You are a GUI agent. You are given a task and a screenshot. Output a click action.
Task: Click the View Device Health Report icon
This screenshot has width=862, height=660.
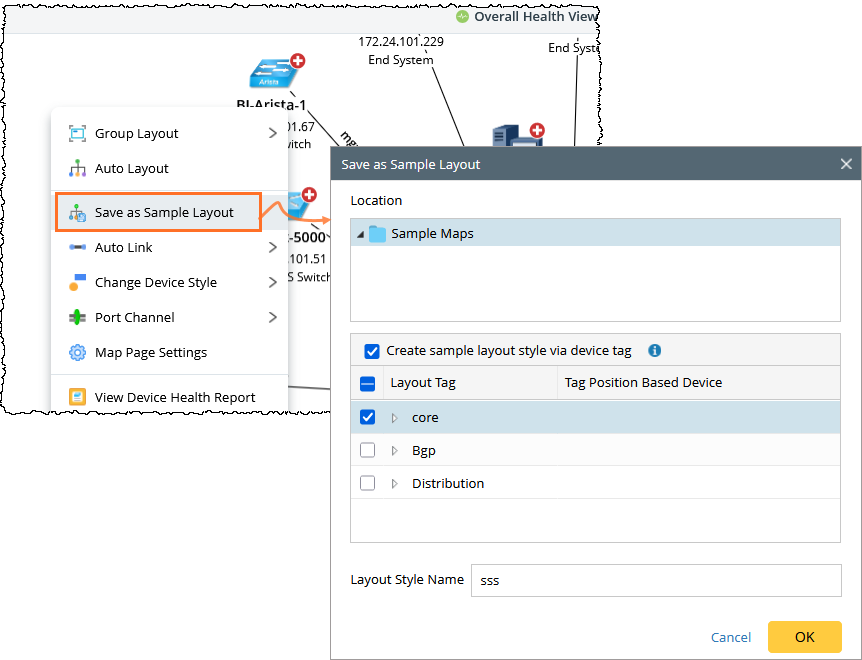[77, 397]
